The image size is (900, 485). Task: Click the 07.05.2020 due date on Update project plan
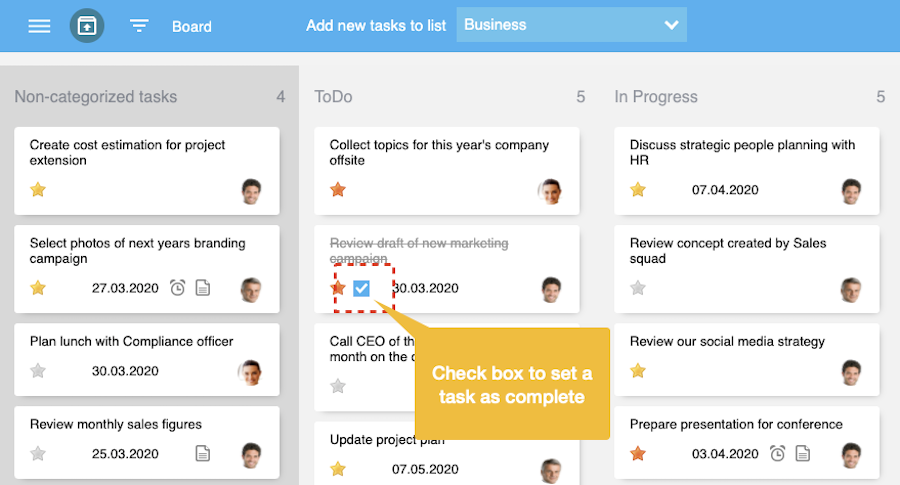[425, 468]
